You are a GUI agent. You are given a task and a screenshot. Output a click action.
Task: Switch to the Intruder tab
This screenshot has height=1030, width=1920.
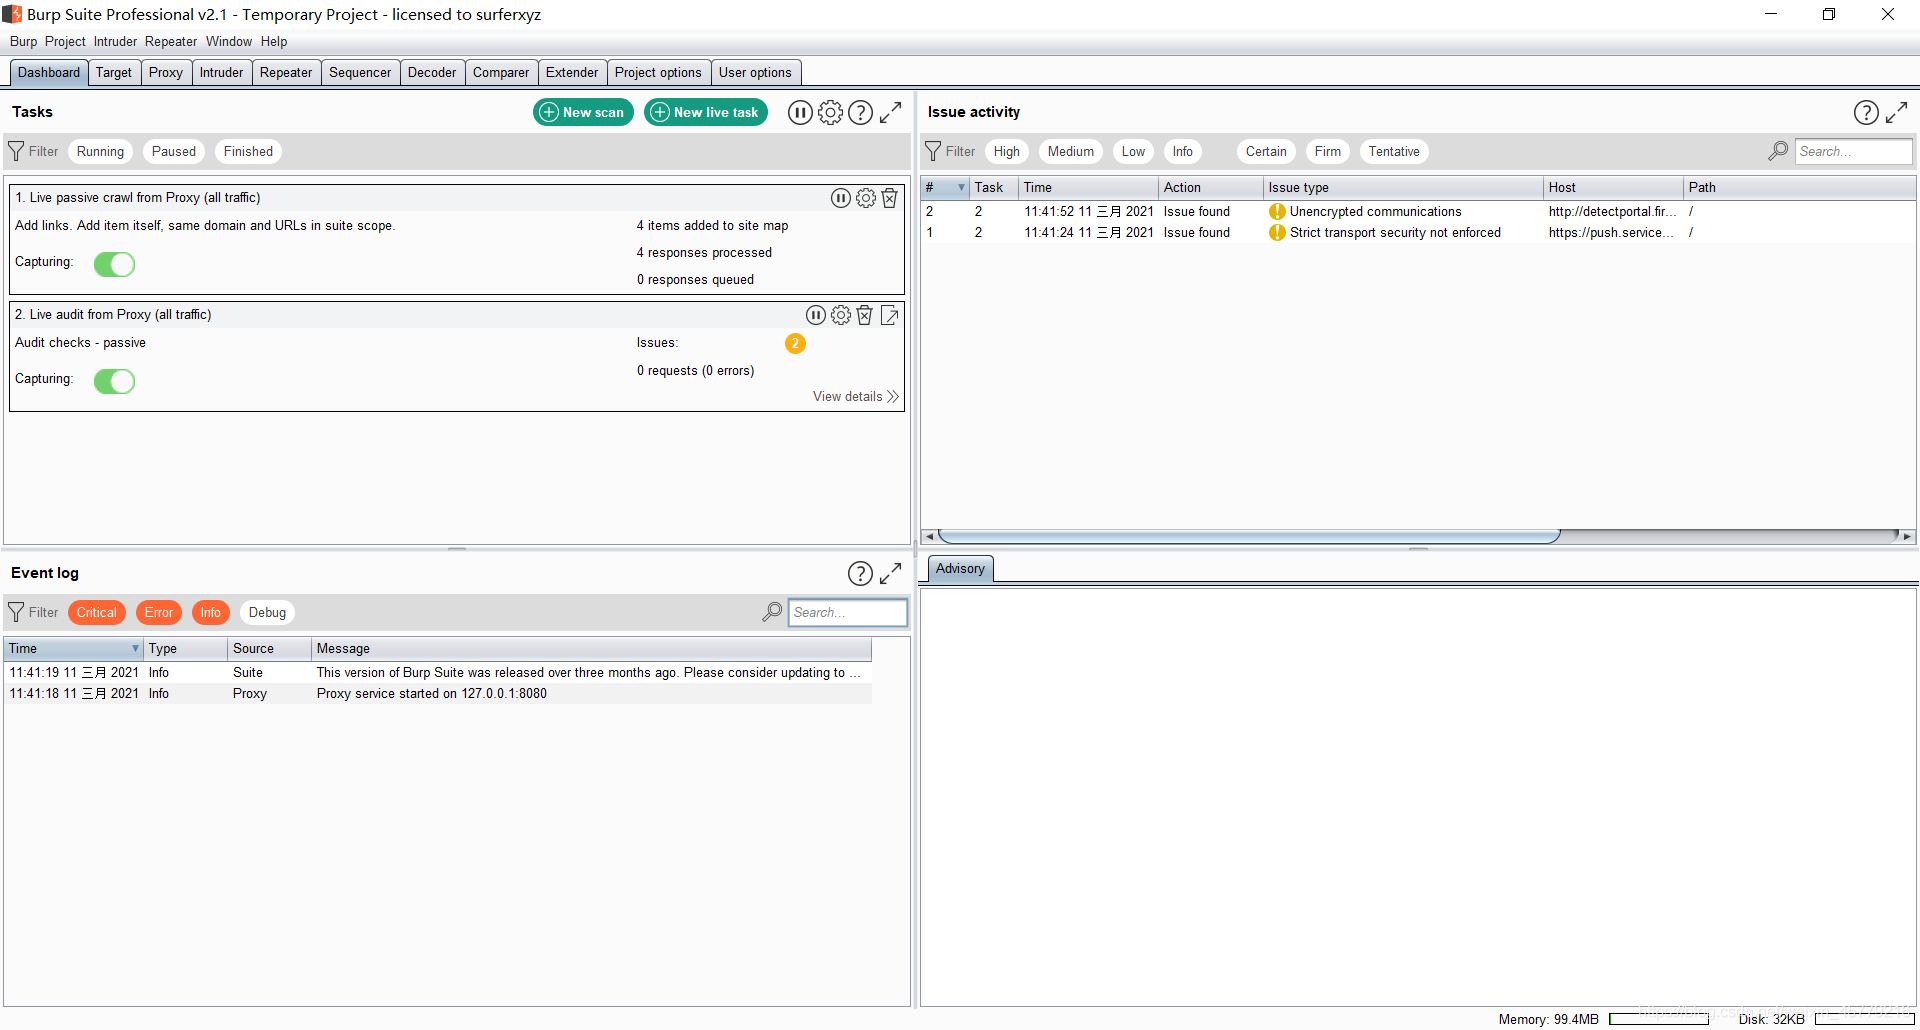pyautogui.click(x=221, y=72)
